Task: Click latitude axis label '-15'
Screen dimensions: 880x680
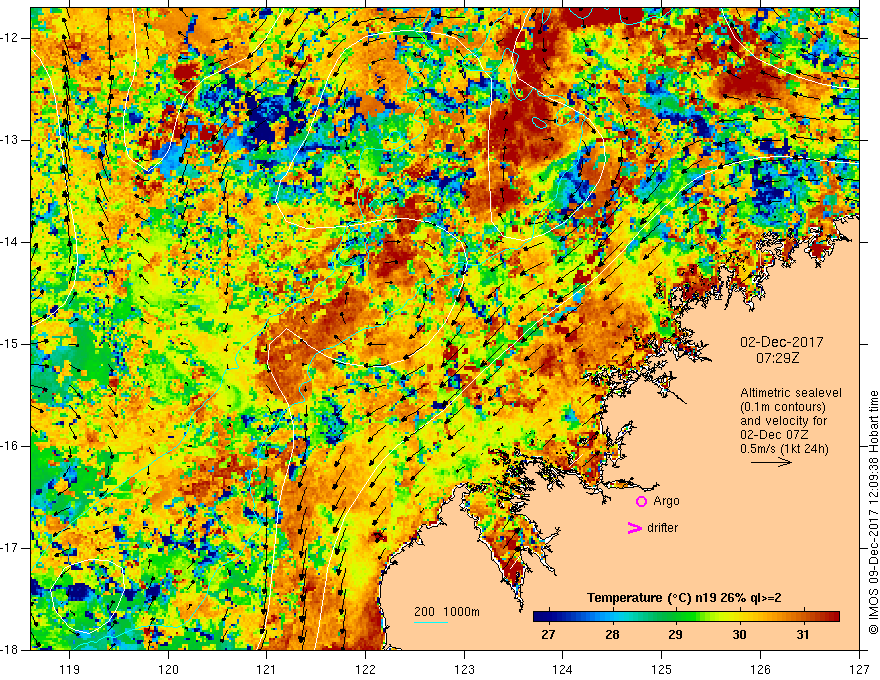Action: click(10, 344)
